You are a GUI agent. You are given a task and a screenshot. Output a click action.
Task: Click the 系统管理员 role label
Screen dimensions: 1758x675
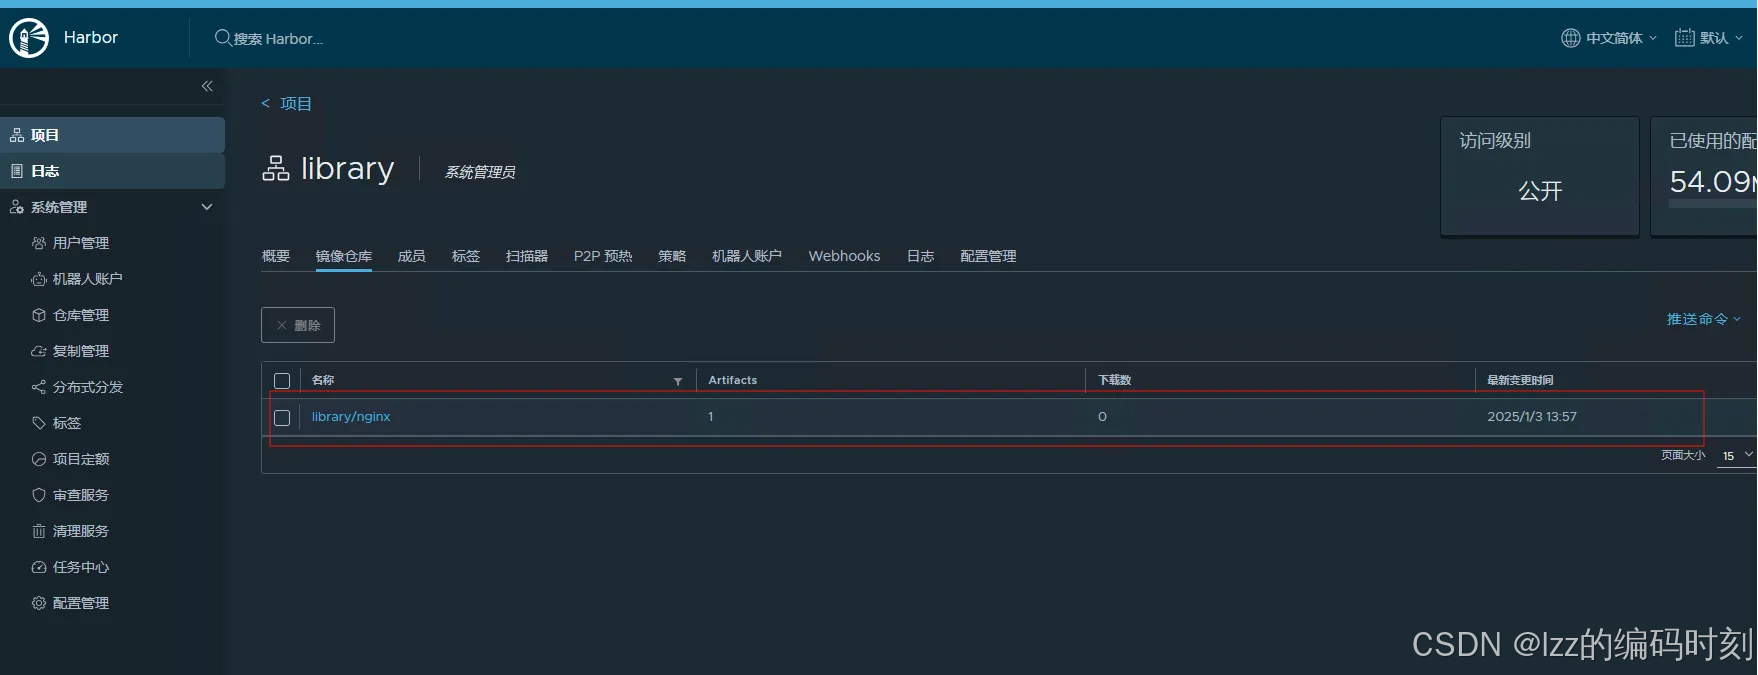click(x=480, y=172)
